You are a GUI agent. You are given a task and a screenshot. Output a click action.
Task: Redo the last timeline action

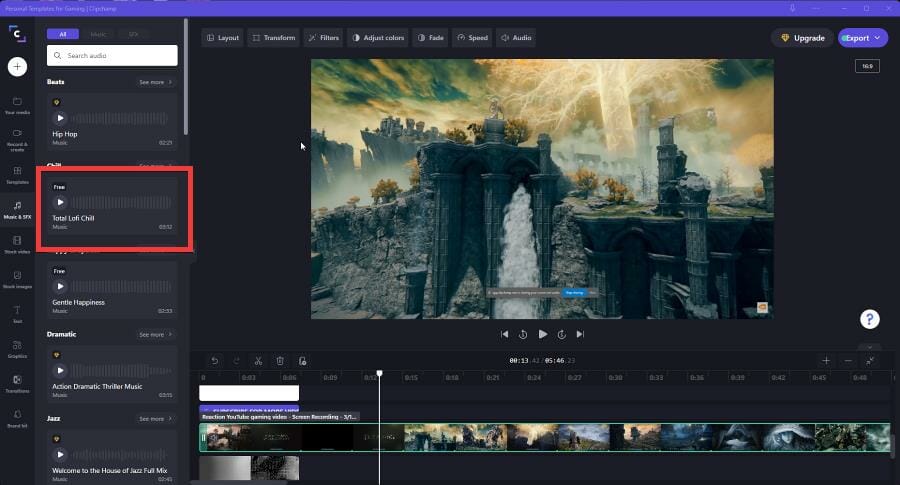[236, 361]
